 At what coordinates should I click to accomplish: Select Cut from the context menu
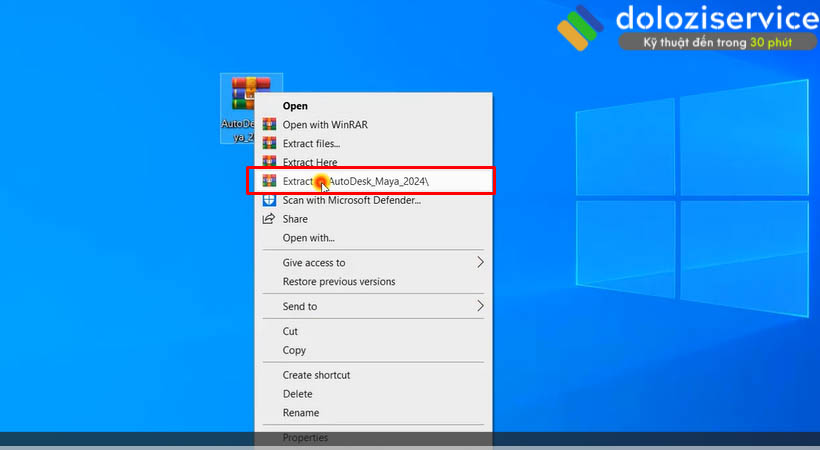pyautogui.click(x=290, y=331)
